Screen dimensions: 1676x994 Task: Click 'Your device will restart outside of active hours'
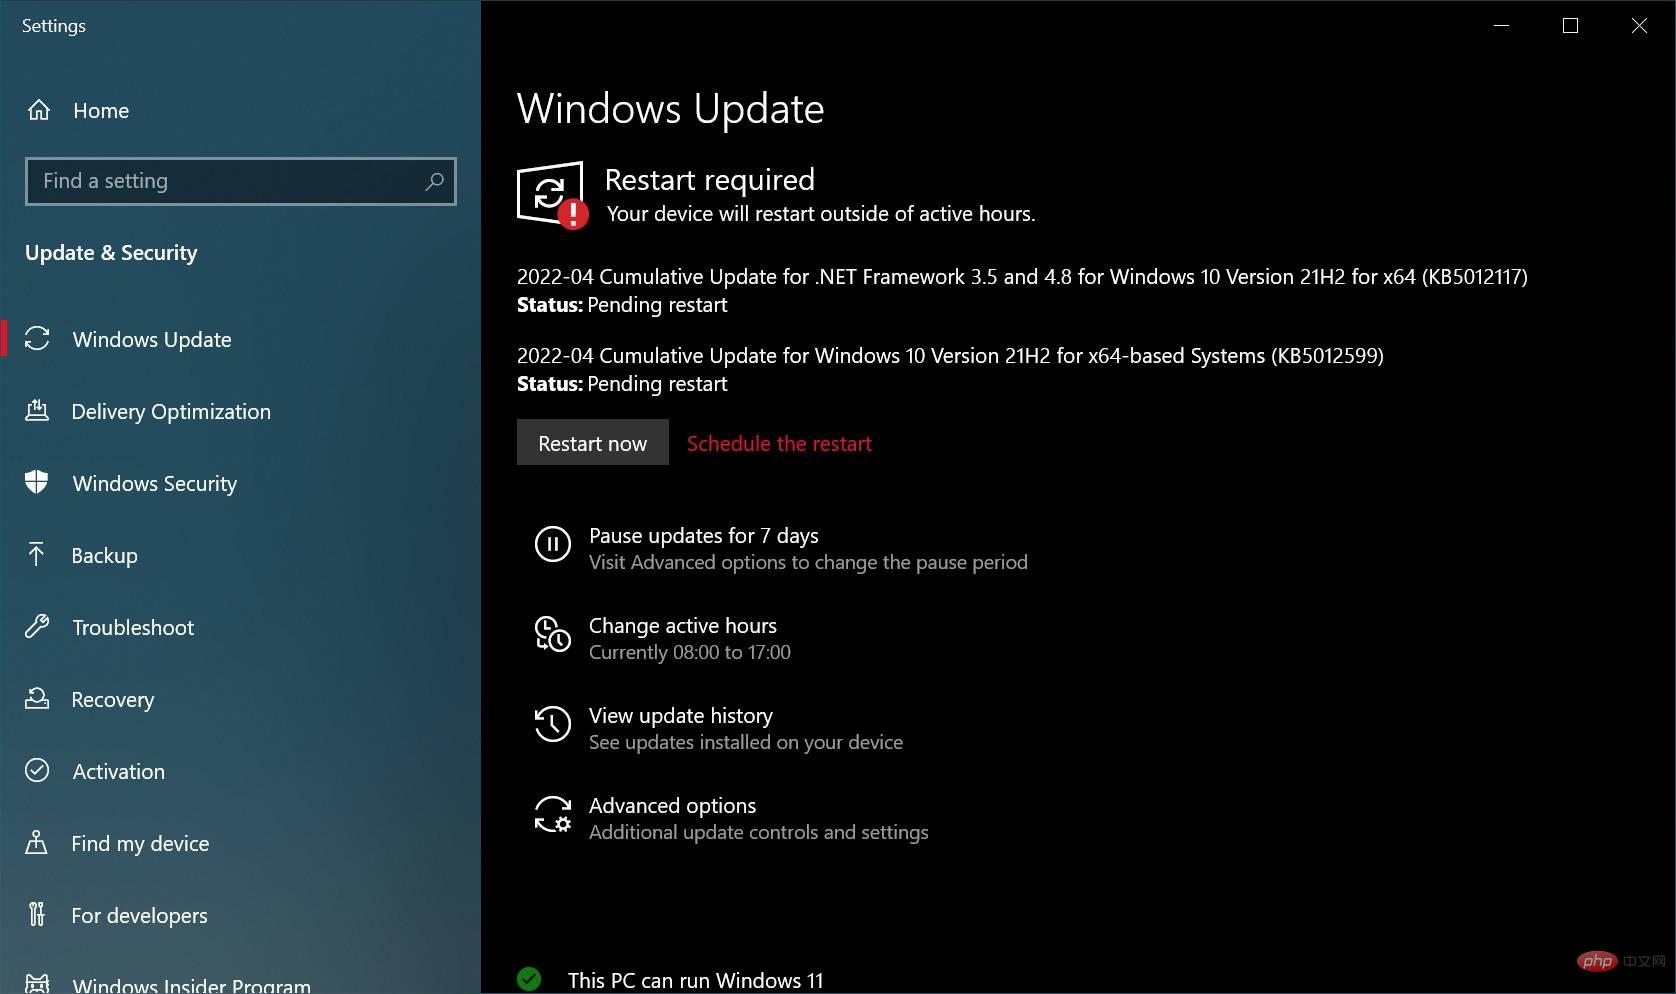point(821,213)
